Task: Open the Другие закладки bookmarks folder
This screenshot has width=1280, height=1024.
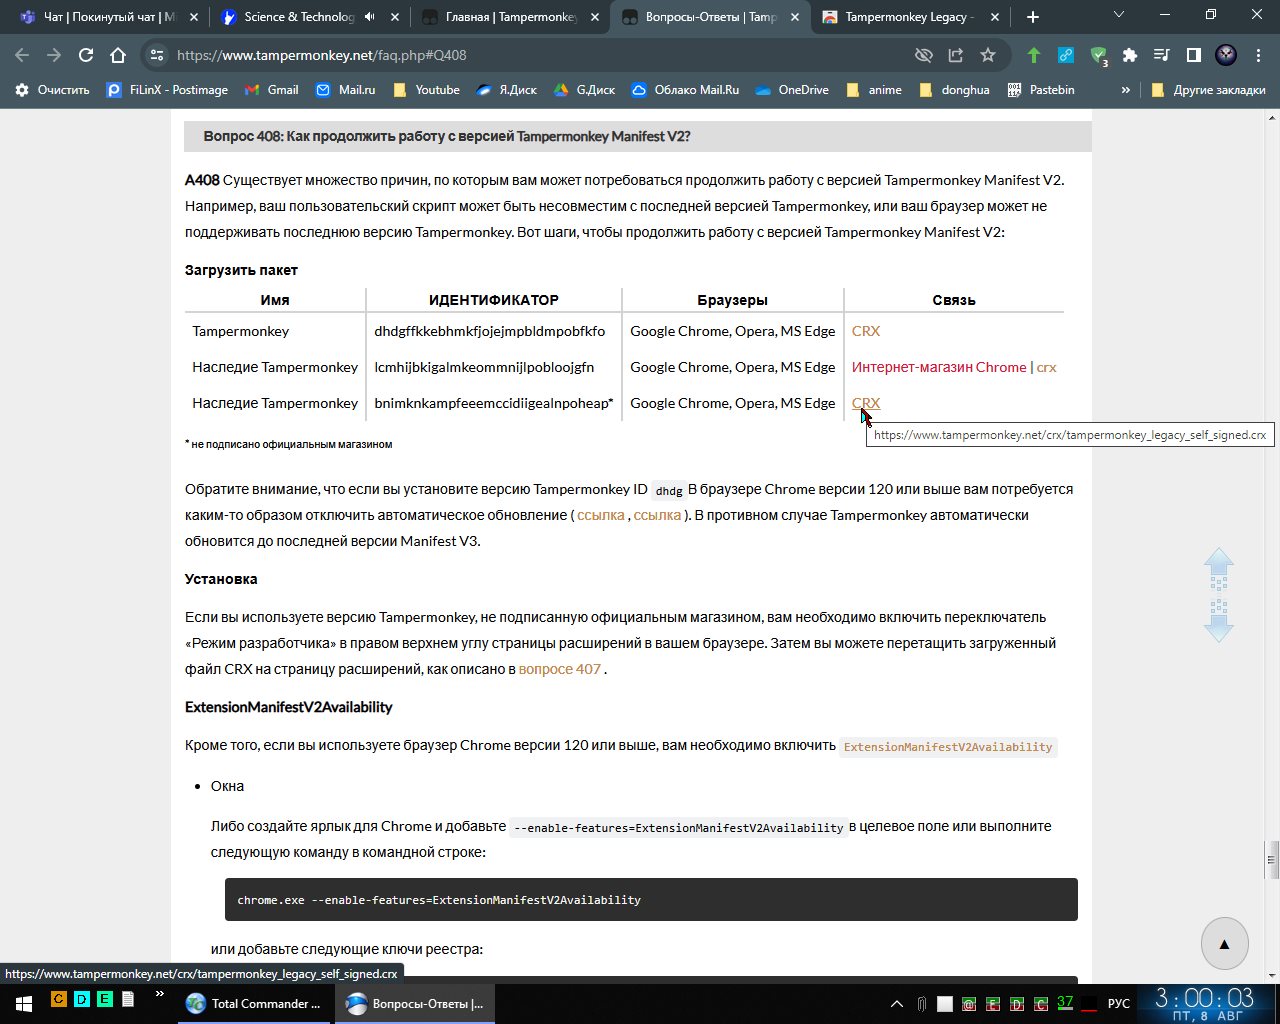Action: coord(1208,90)
